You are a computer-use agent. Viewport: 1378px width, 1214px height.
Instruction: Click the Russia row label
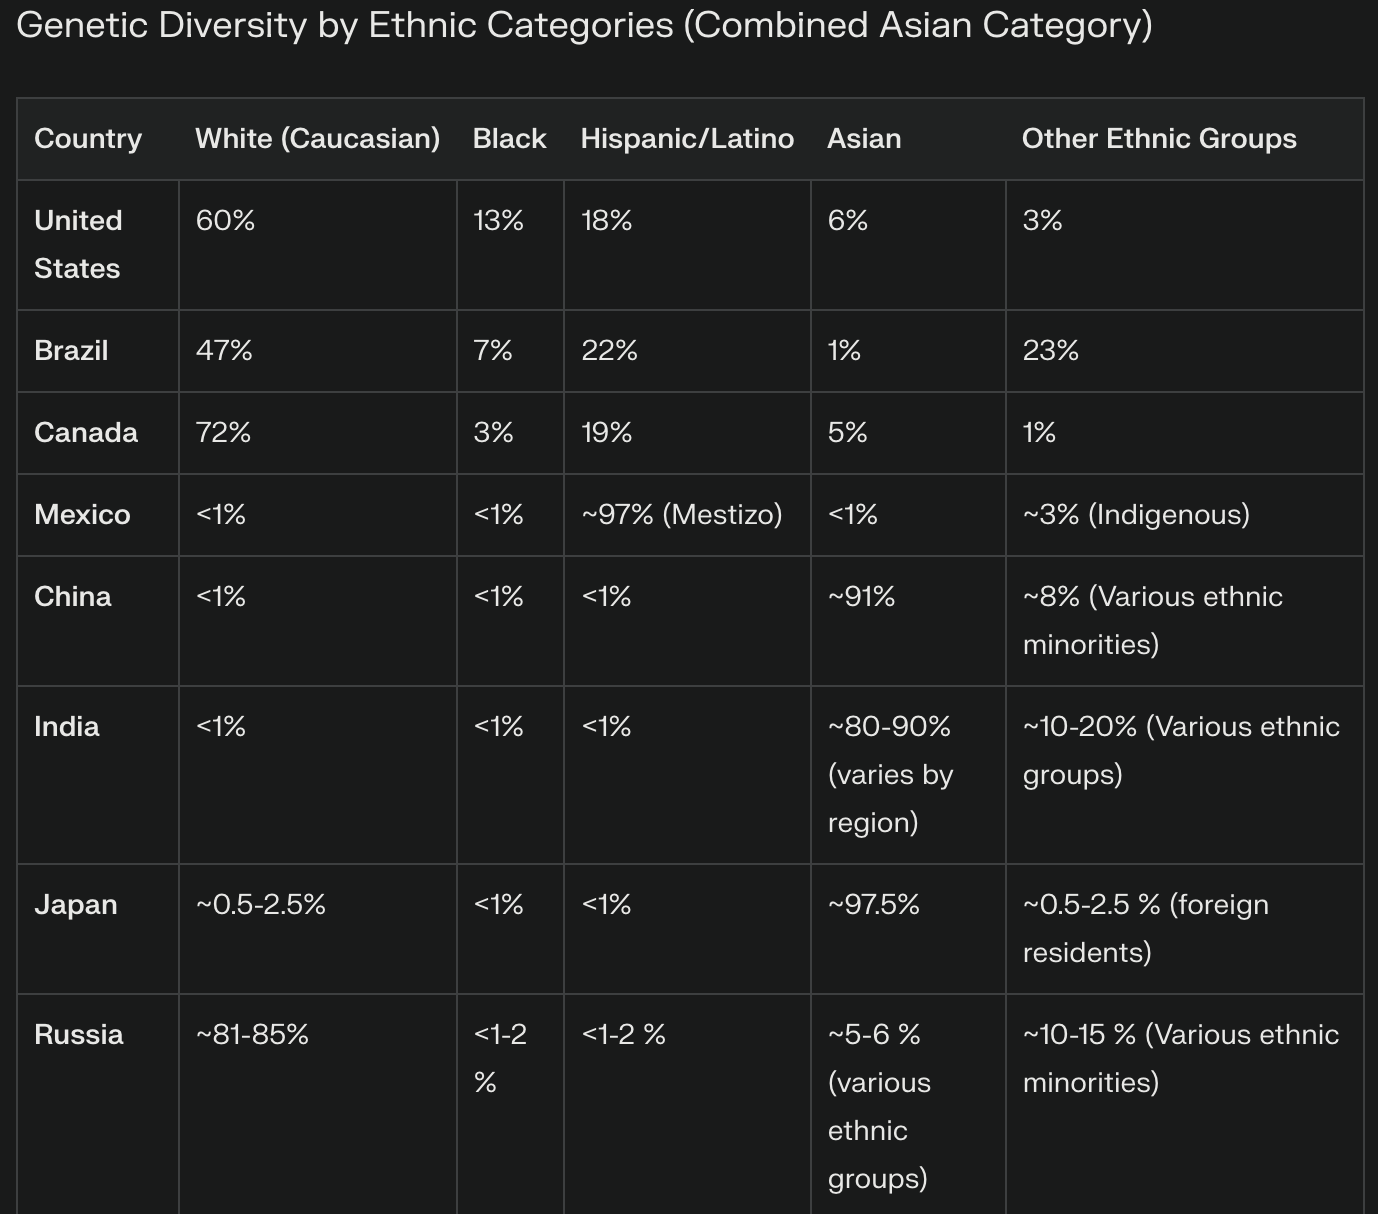pos(79,1035)
